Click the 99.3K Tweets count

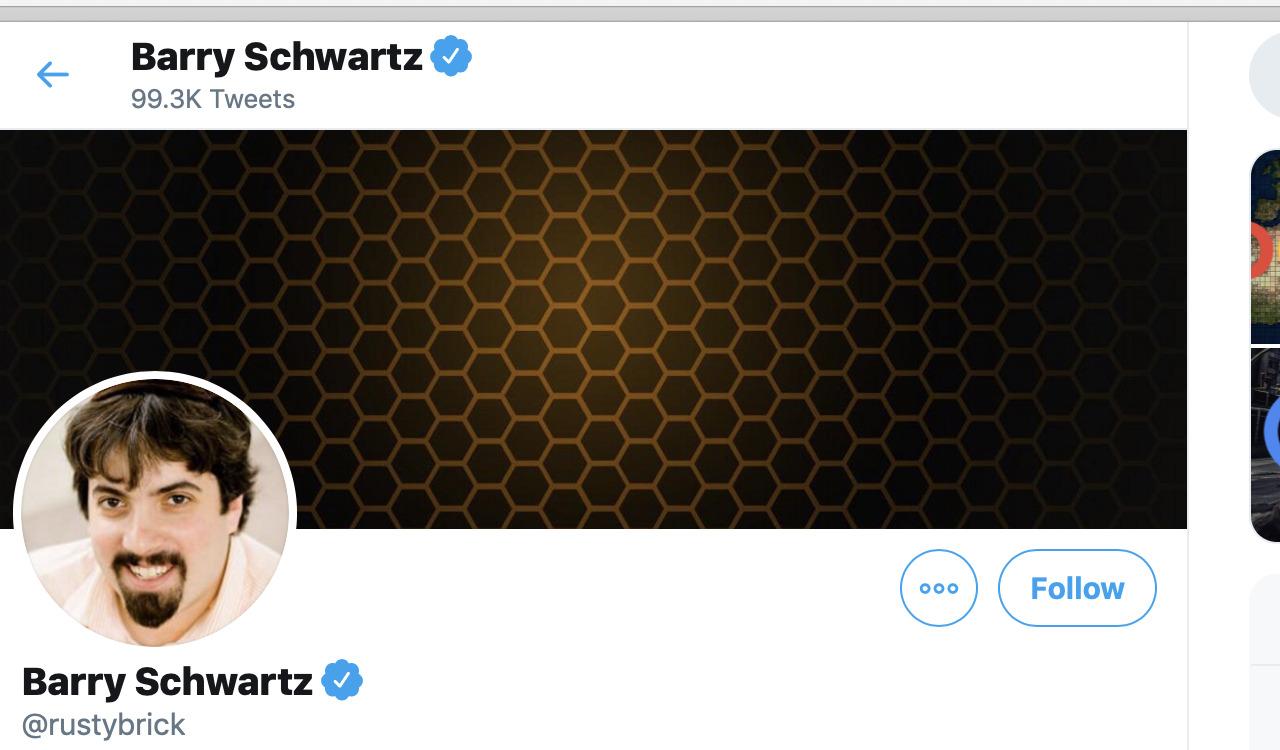[213, 99]
